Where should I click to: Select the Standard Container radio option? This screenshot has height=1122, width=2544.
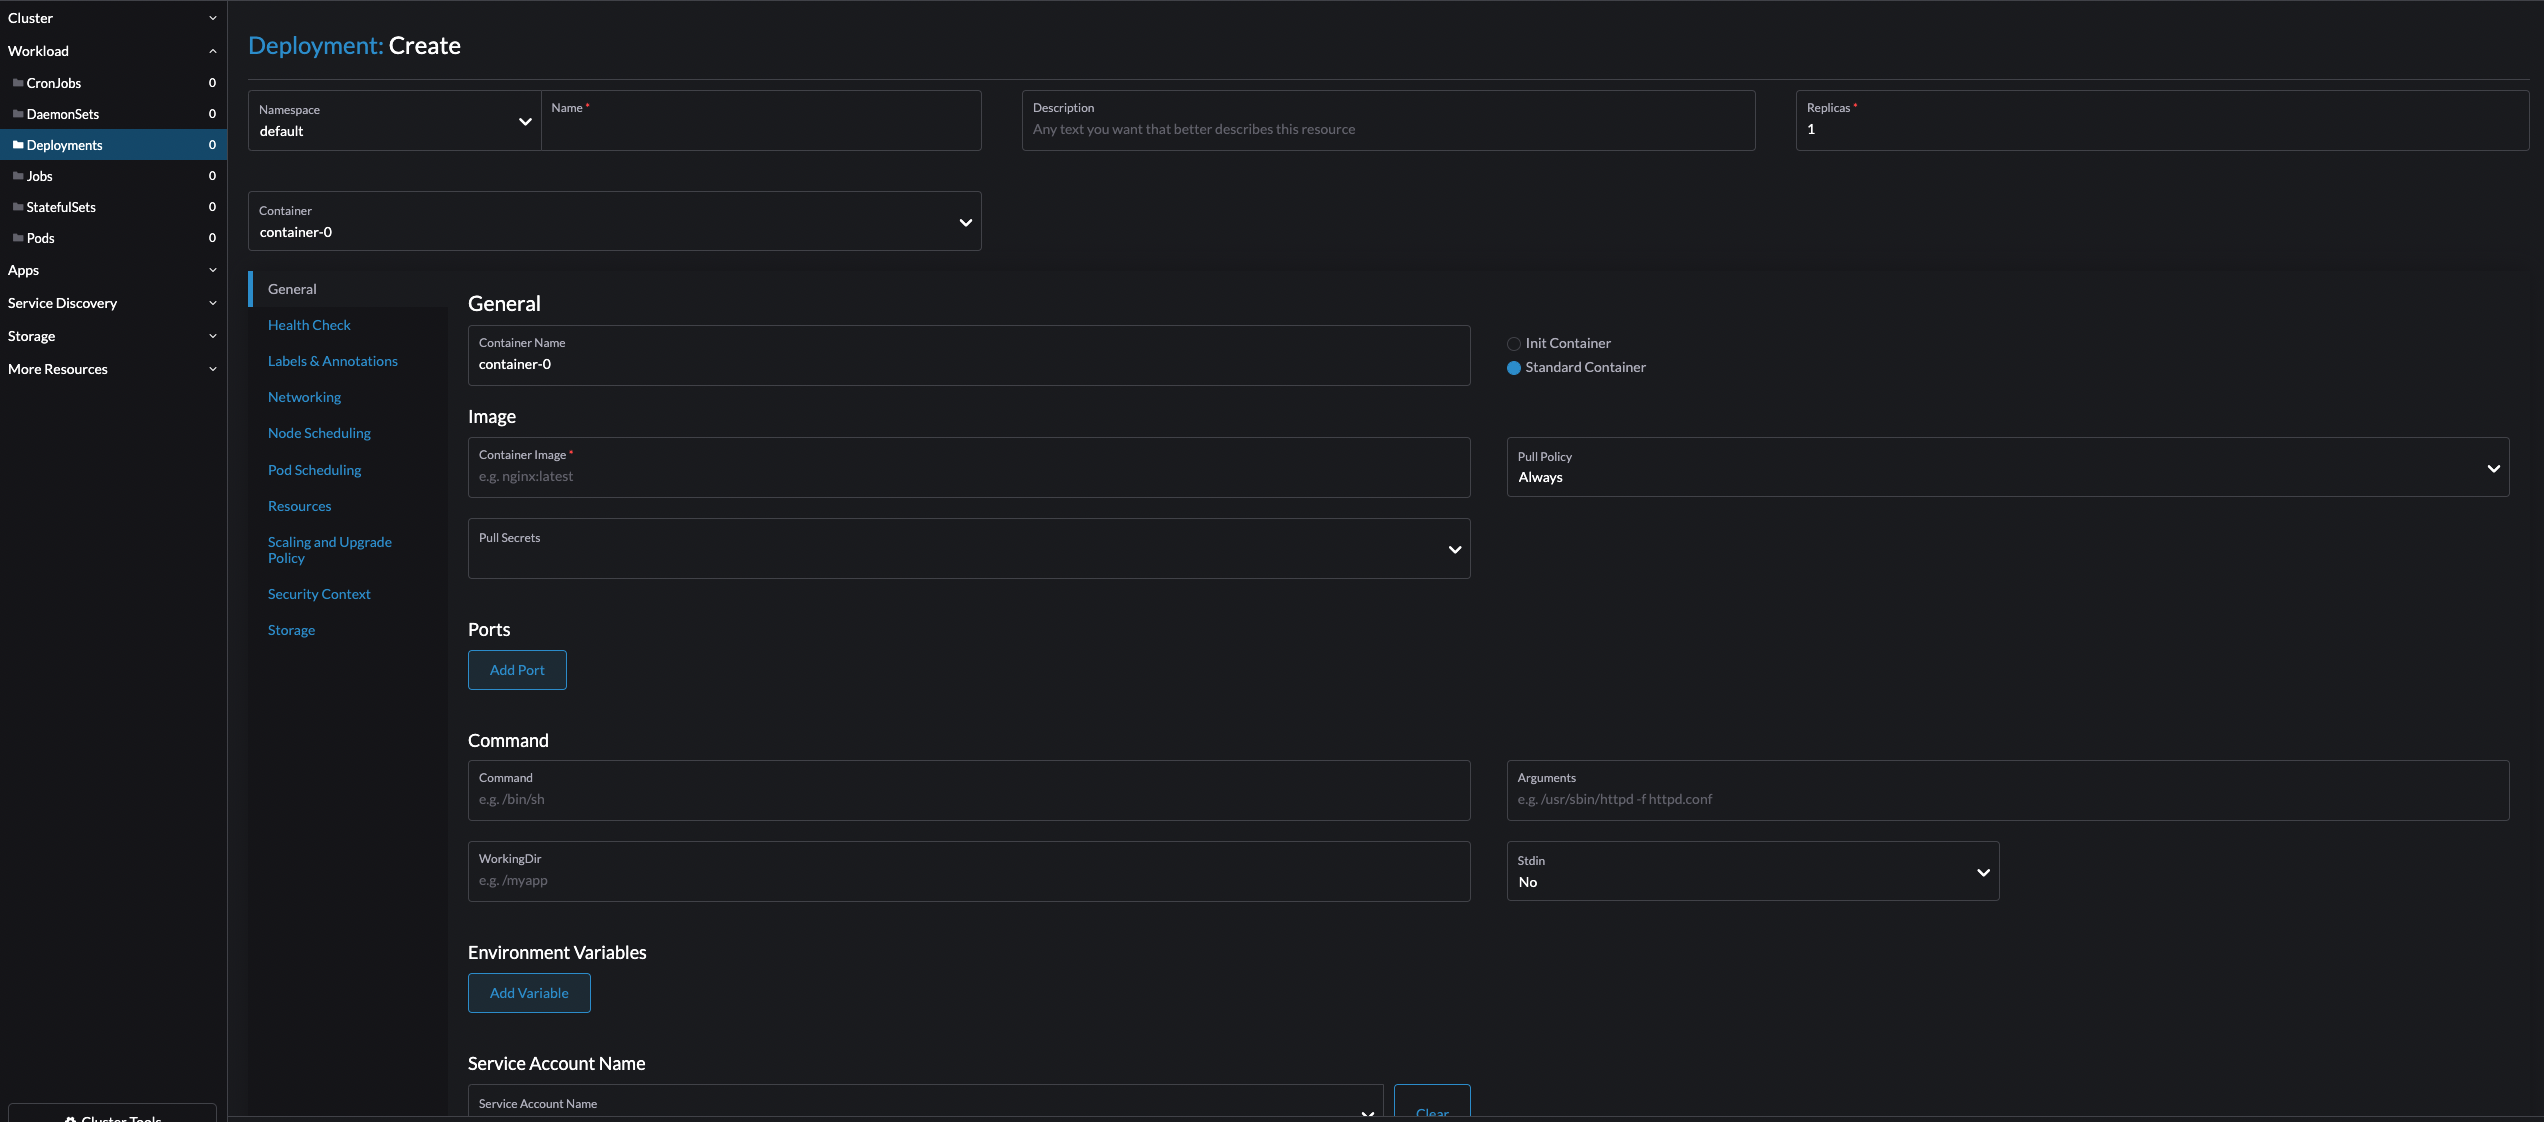[1514, 368]
